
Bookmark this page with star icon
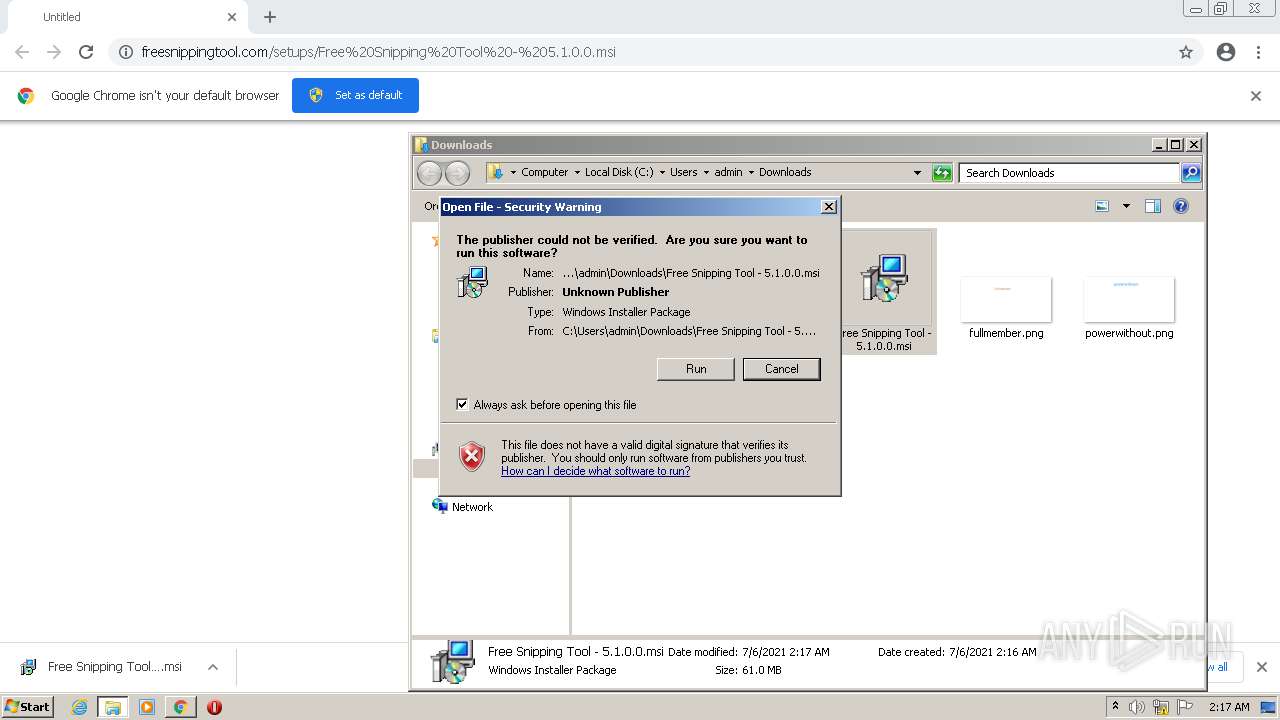point(1186,52)
